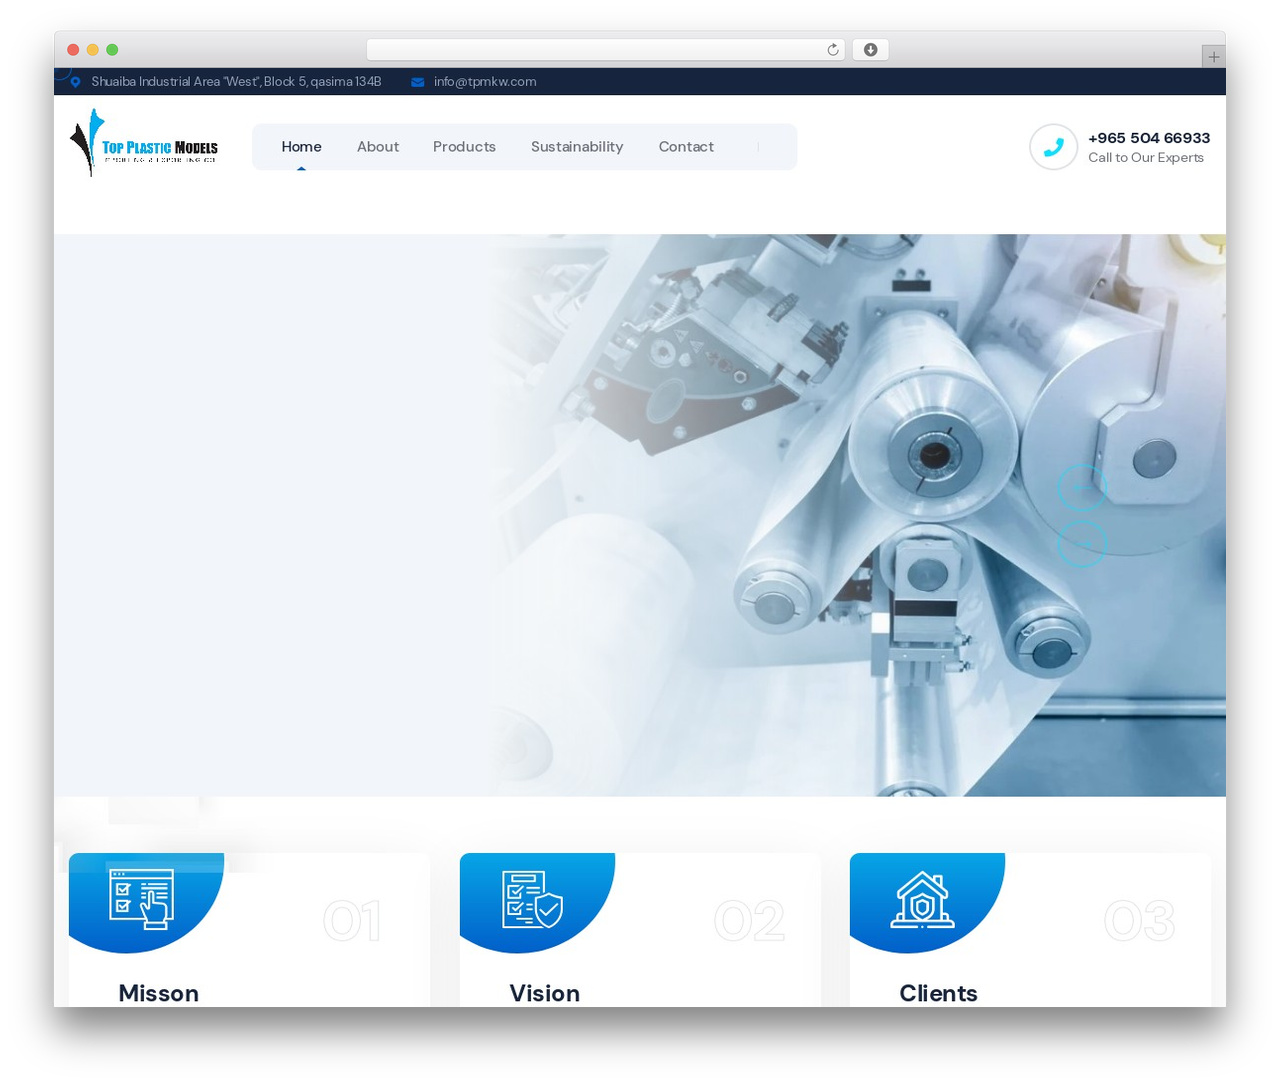Screen dimensions: 1280x1084
Task: Navigate to Sustainability page
Action: pos(577,147)
